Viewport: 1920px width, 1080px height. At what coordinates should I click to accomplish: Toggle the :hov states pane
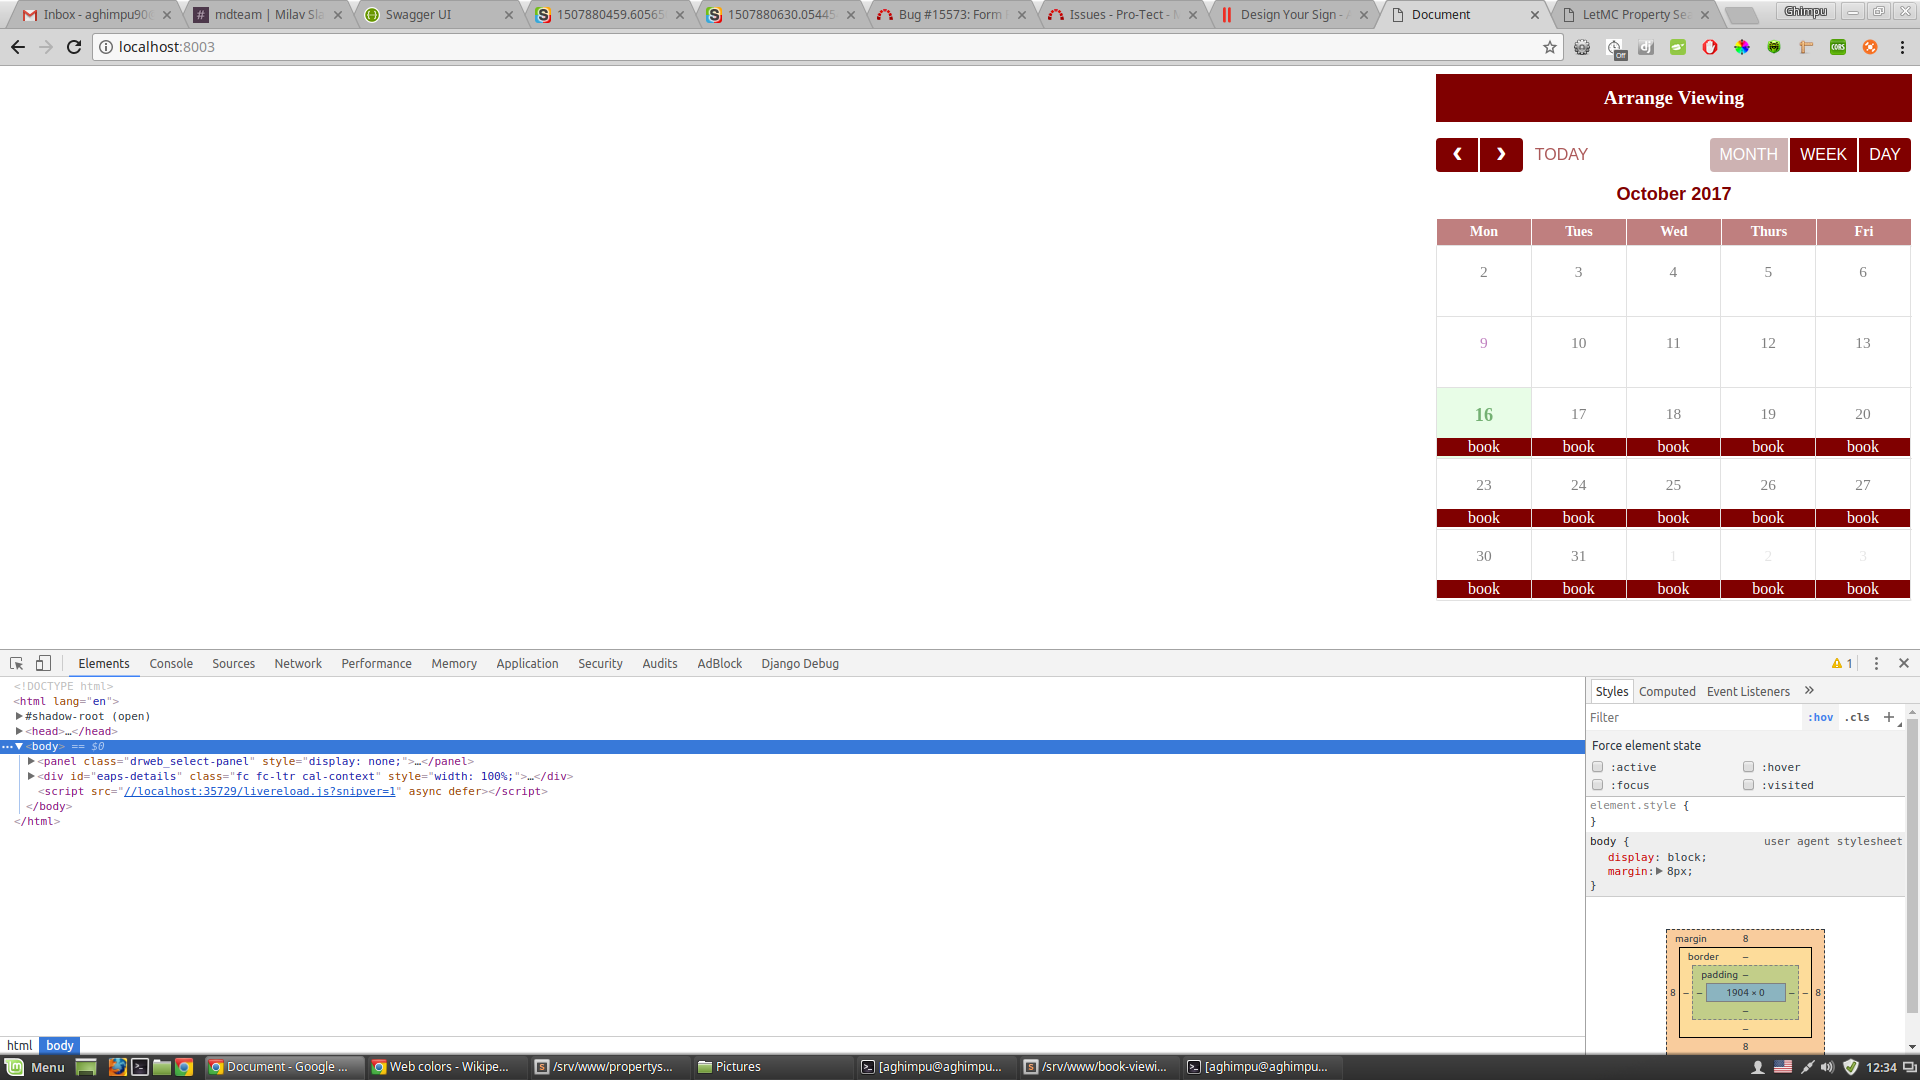click(x=1821, y=717)
